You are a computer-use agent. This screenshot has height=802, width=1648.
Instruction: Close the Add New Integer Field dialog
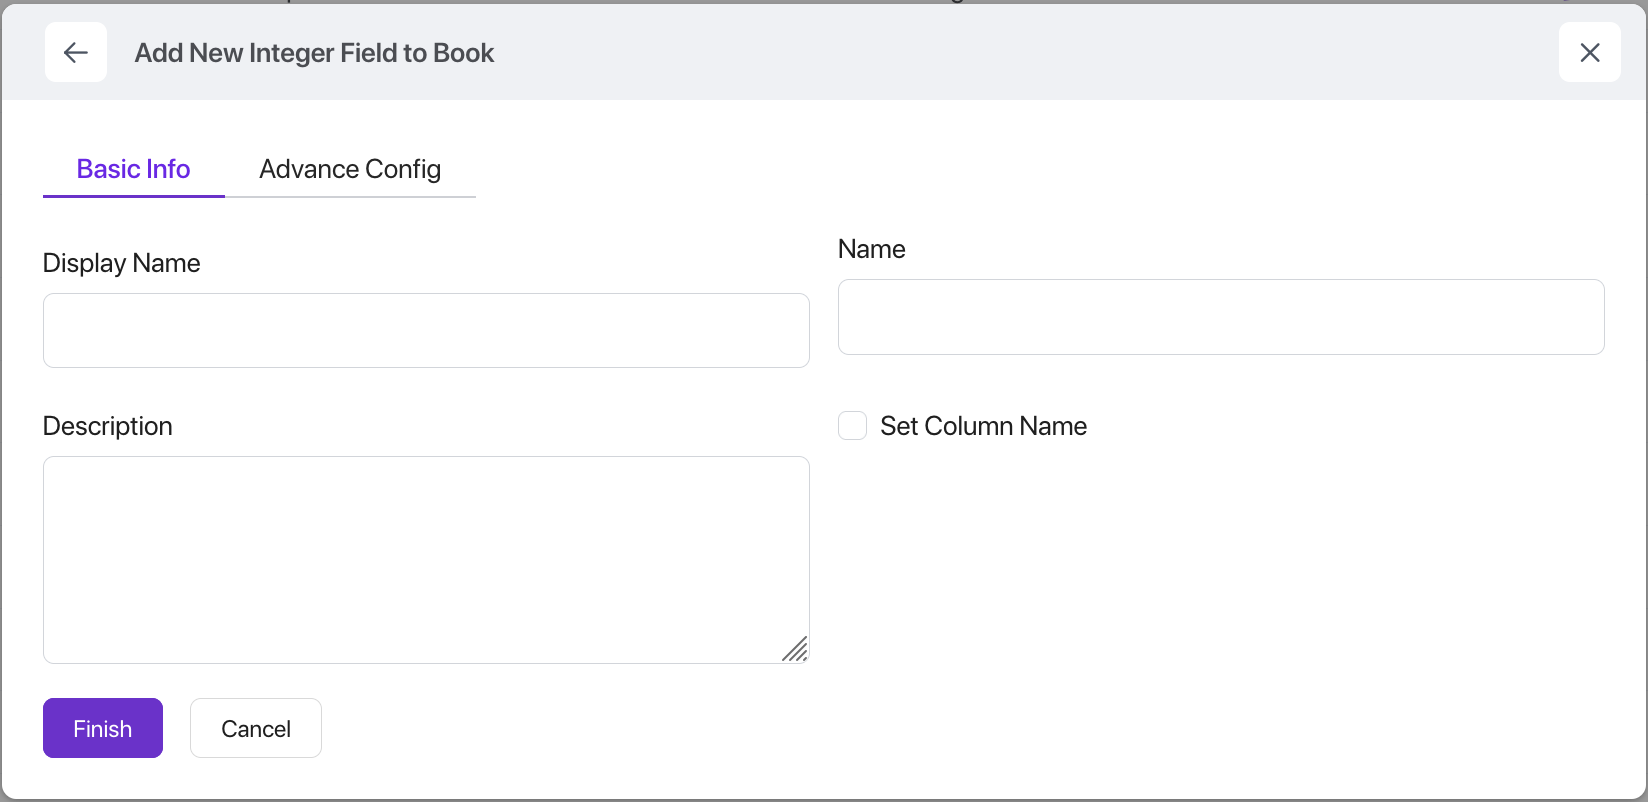(x=1589, y=52)
